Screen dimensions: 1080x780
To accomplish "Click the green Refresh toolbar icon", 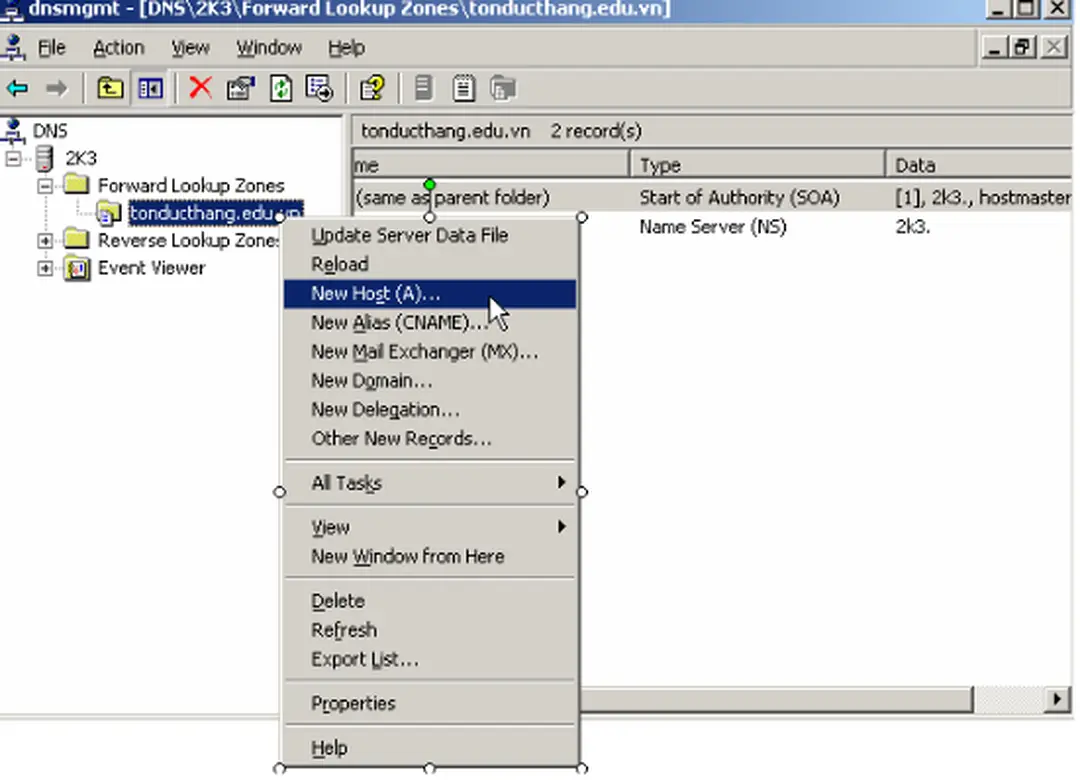I will click(281, 89).
